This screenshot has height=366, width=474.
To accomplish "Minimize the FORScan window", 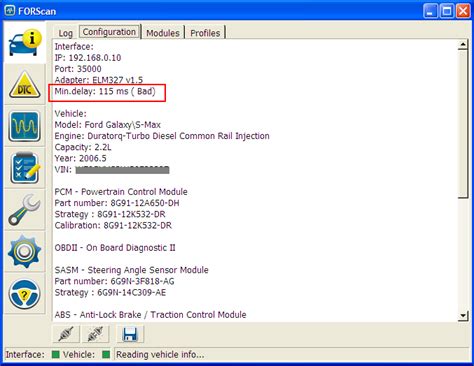I will pos(430,11).
